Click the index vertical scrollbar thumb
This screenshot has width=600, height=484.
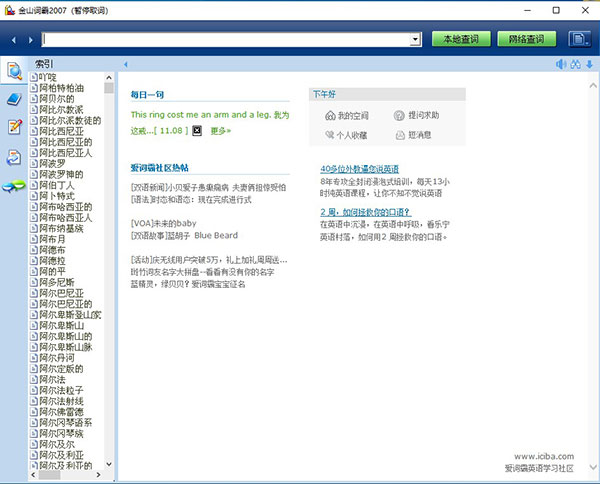(x=109, y=88)
